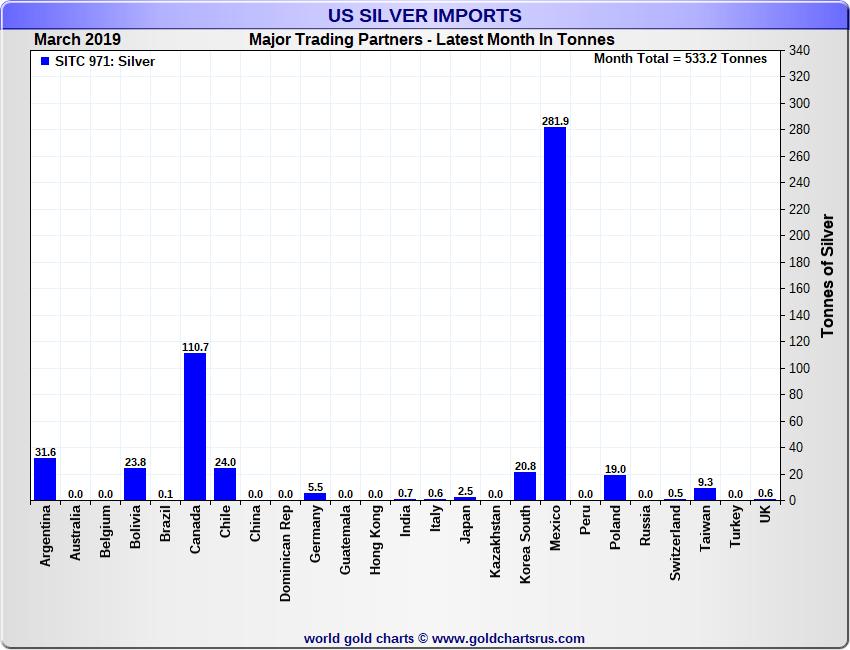Click the 'Korea South' axis label
This screenshot has width=850, height=650.
click(x=525, y=544)
